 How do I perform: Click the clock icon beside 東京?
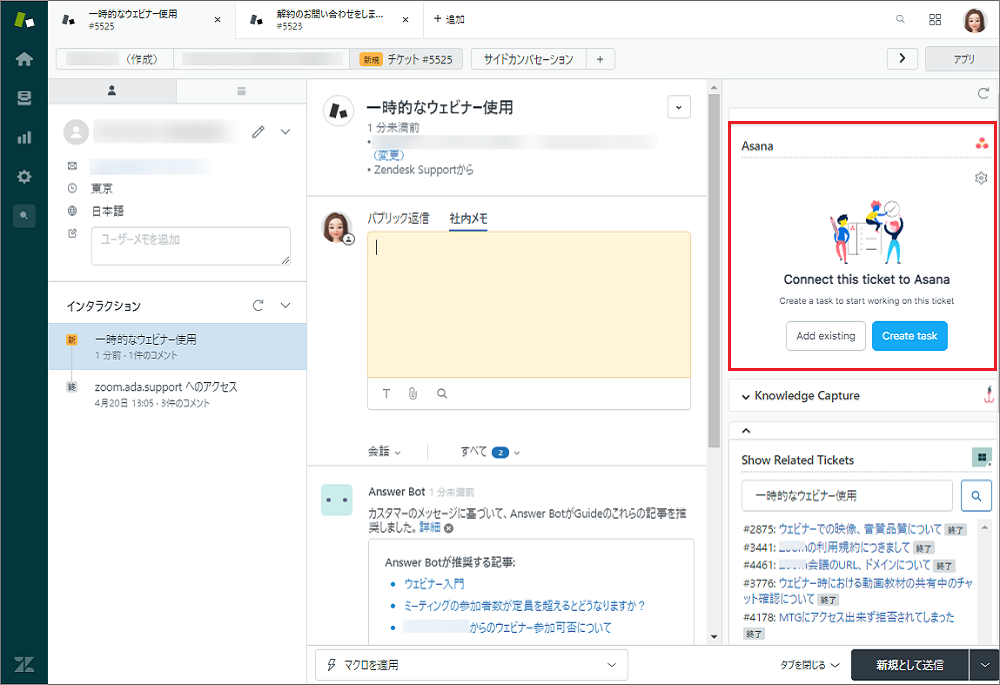coord(72,188)
